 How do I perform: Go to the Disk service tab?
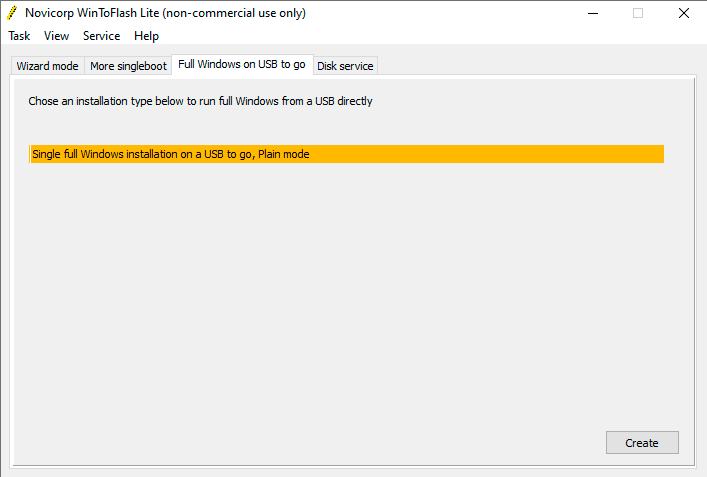(x=345, y=66)
